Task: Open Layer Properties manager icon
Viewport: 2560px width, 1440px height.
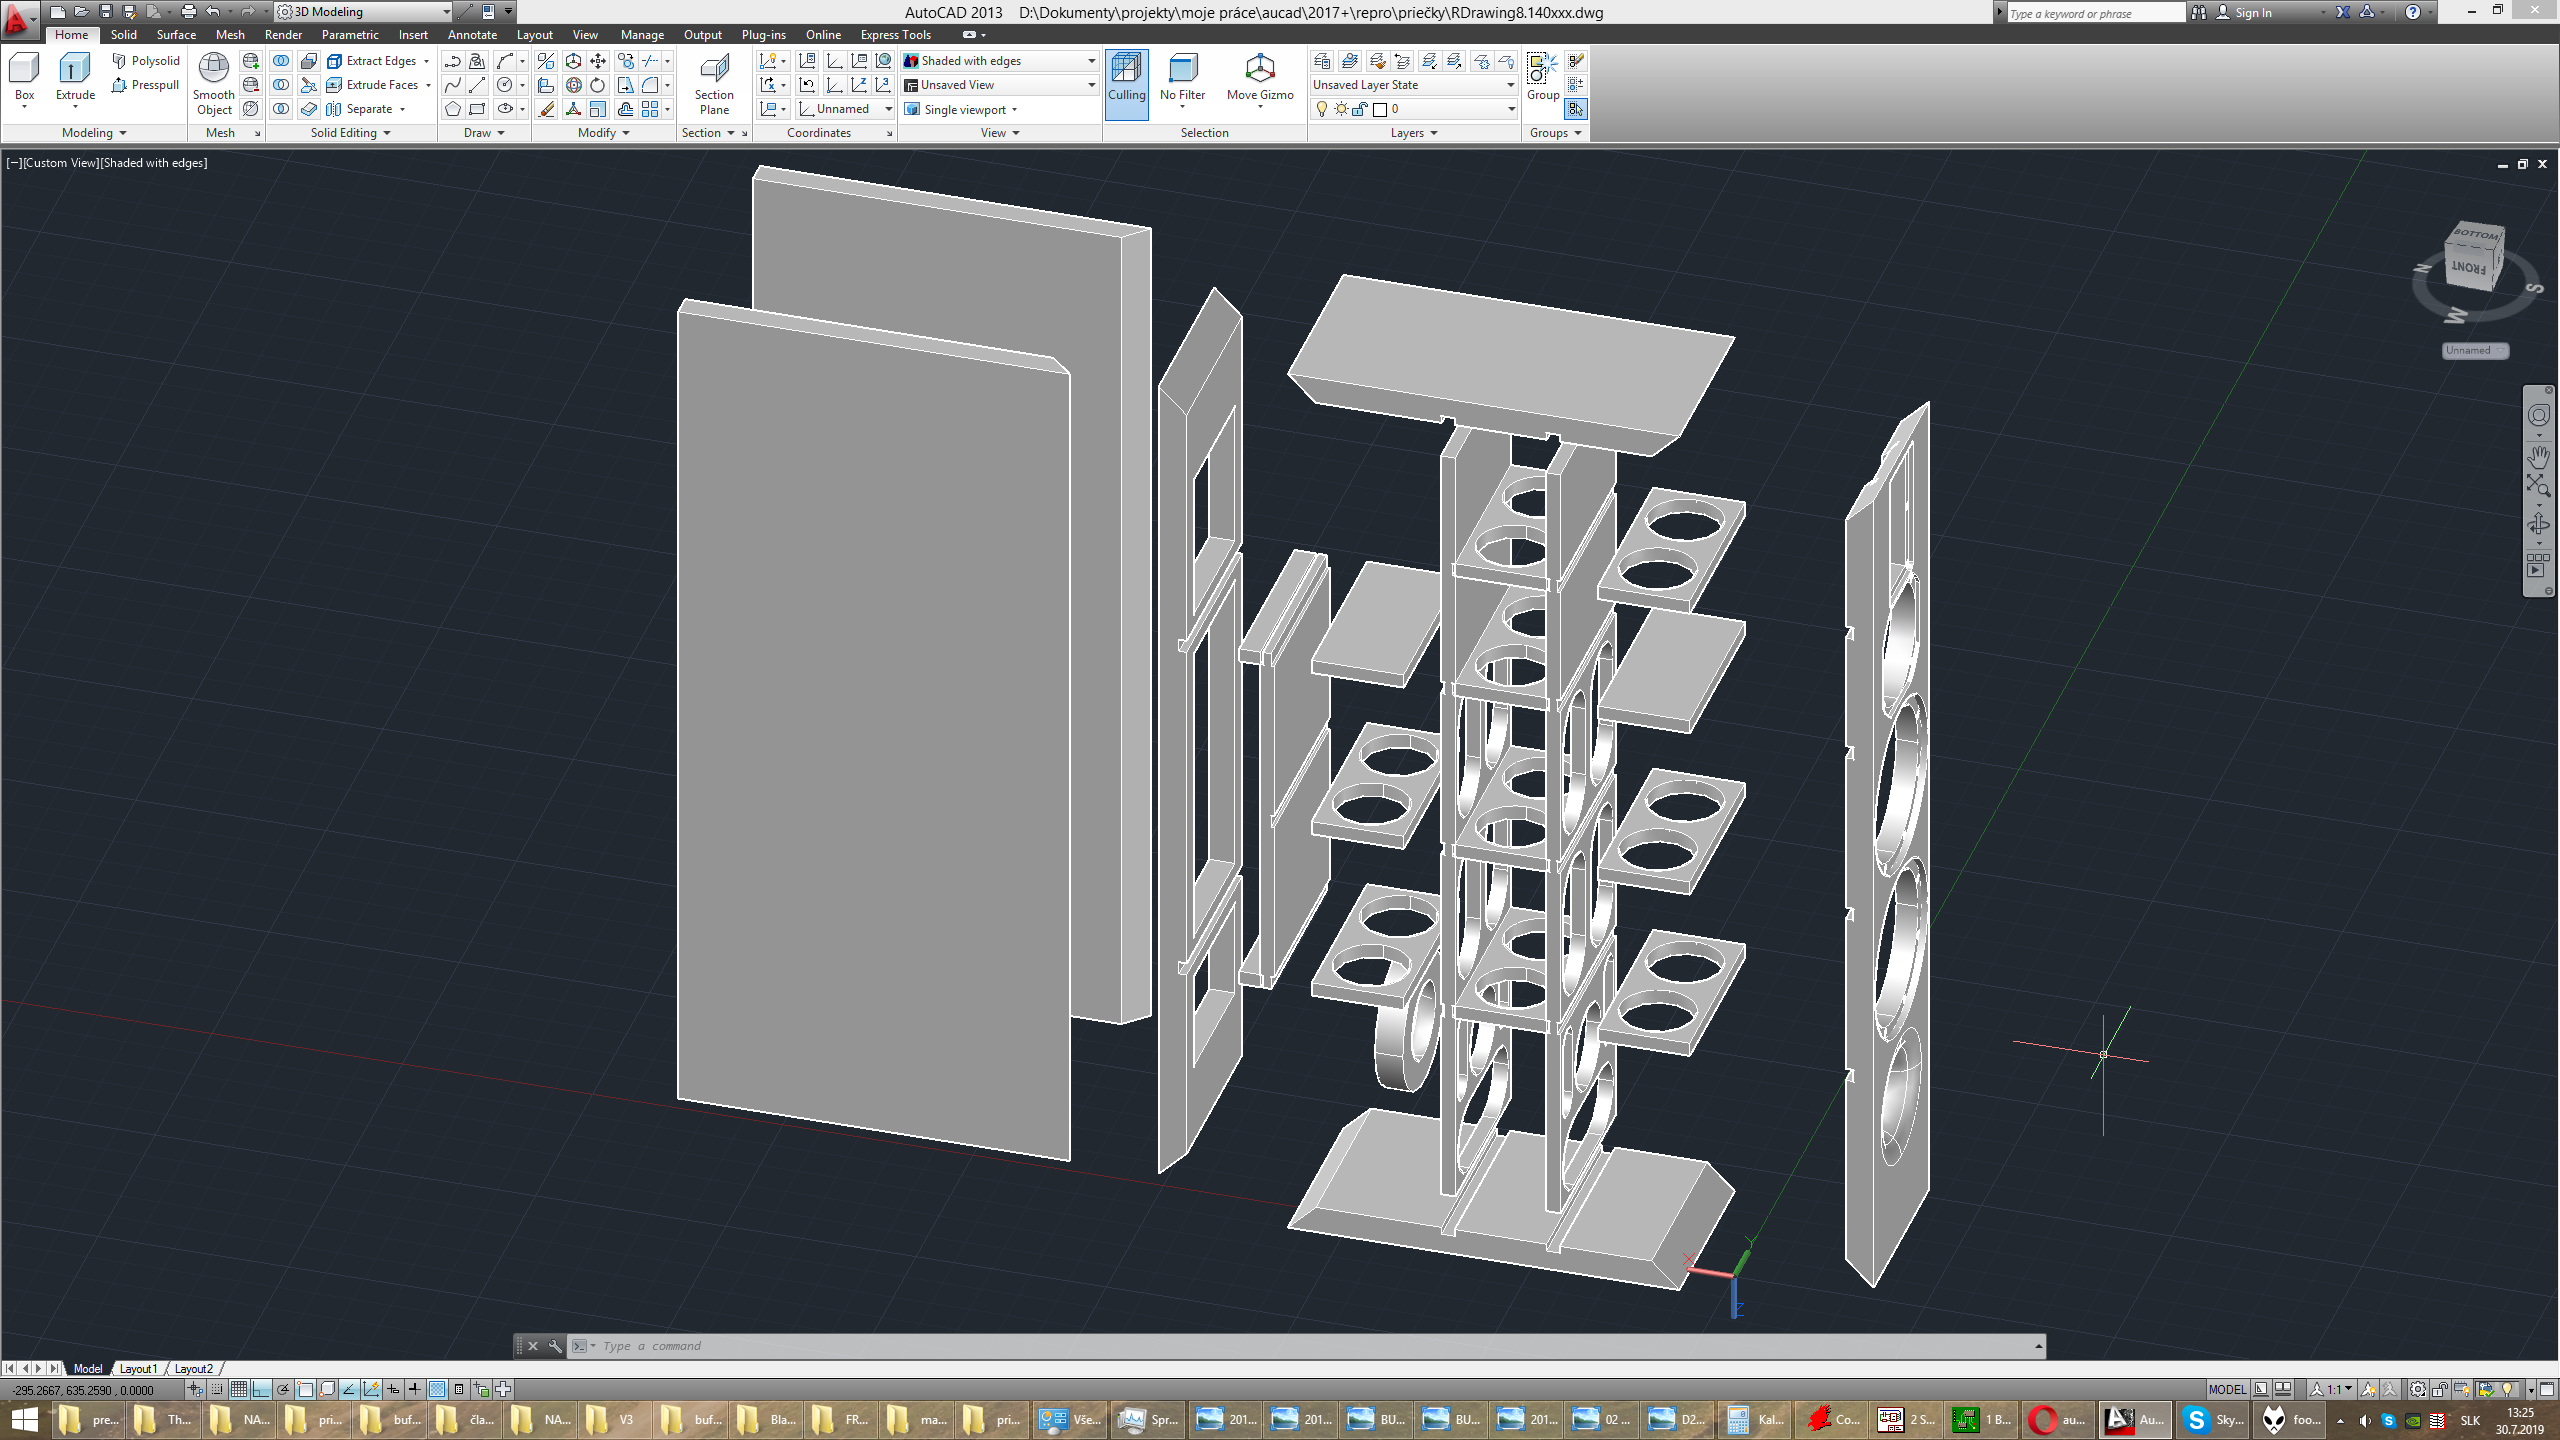Action: (x=1322, y=61)
